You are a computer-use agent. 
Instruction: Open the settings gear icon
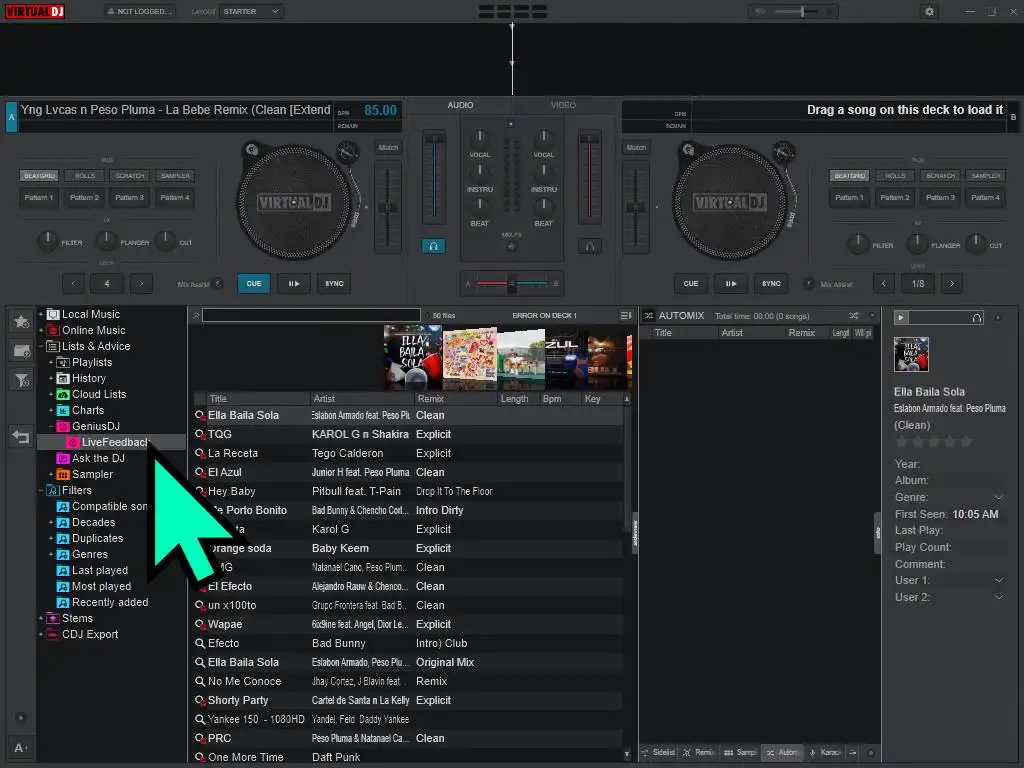click(x=929, y=11)
